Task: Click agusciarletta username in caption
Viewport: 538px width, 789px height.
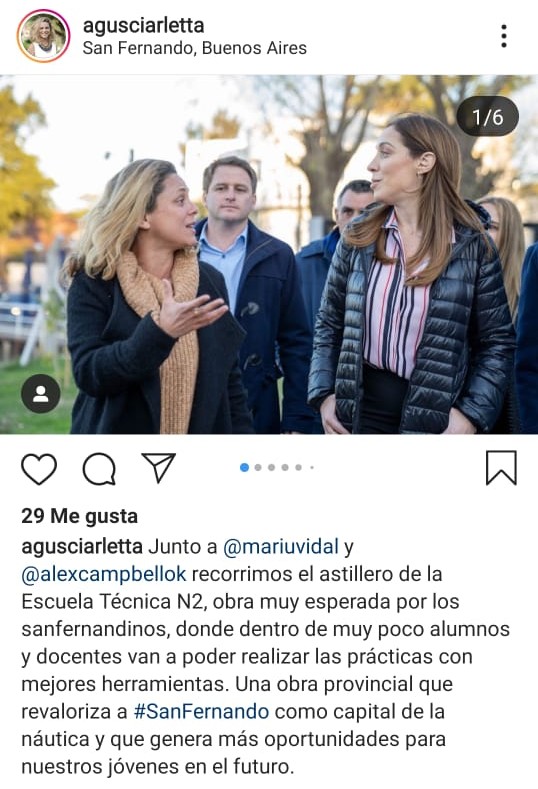Action: point(82,547)
